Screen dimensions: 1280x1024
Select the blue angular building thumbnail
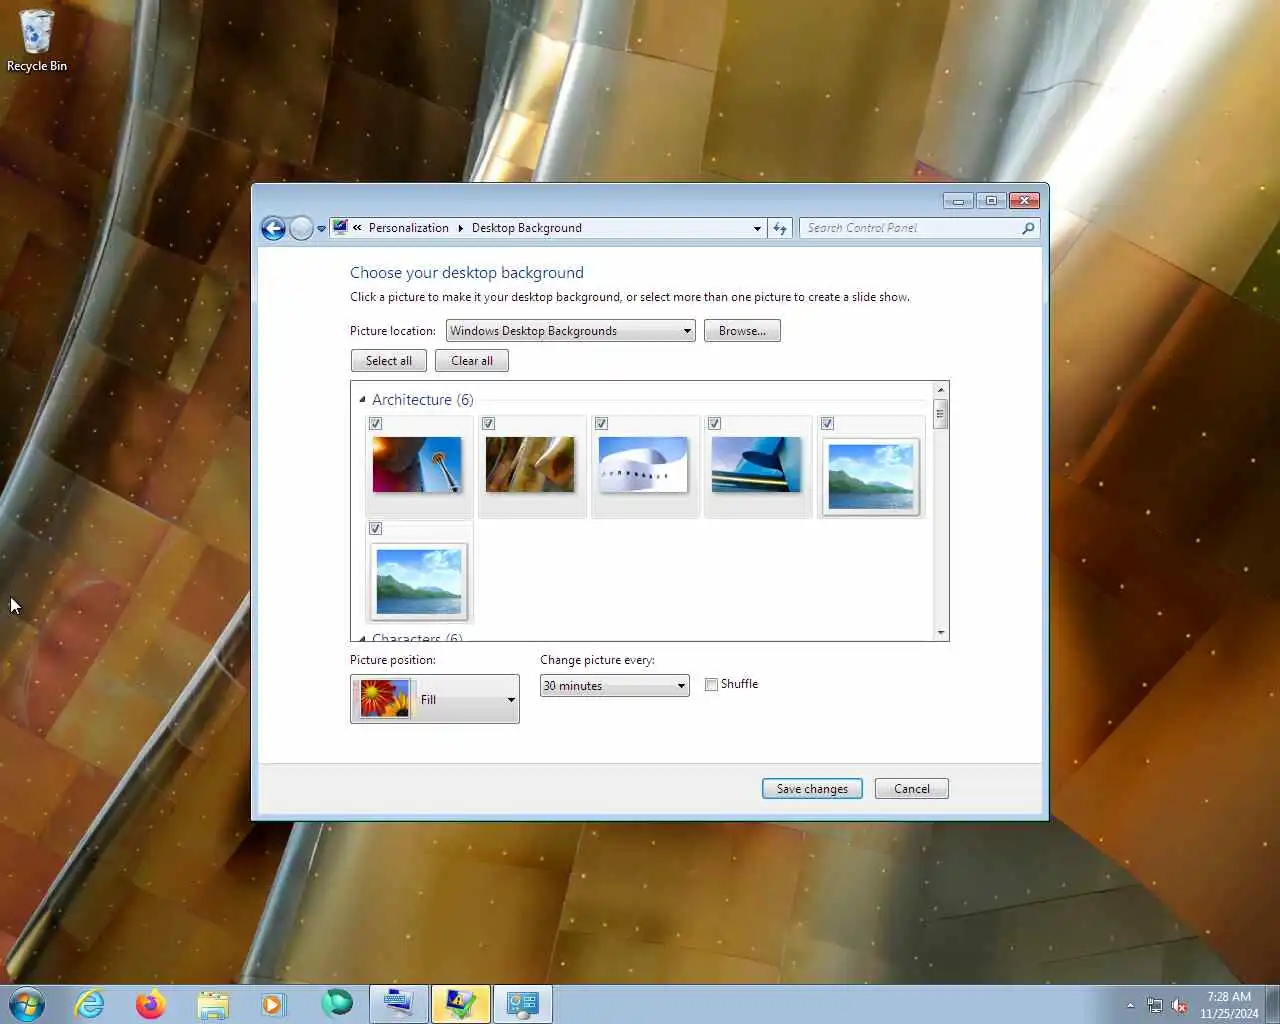(756, 465)
